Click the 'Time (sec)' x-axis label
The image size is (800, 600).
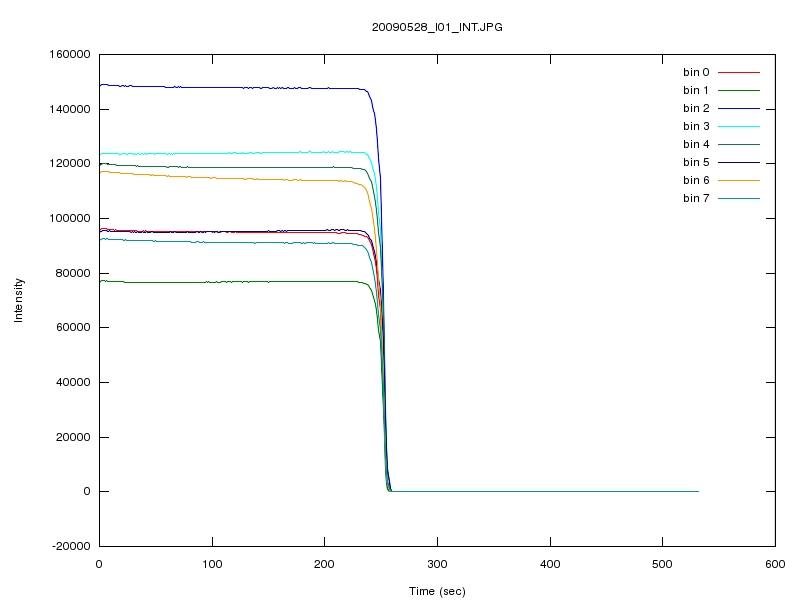[x=437, y=591]
